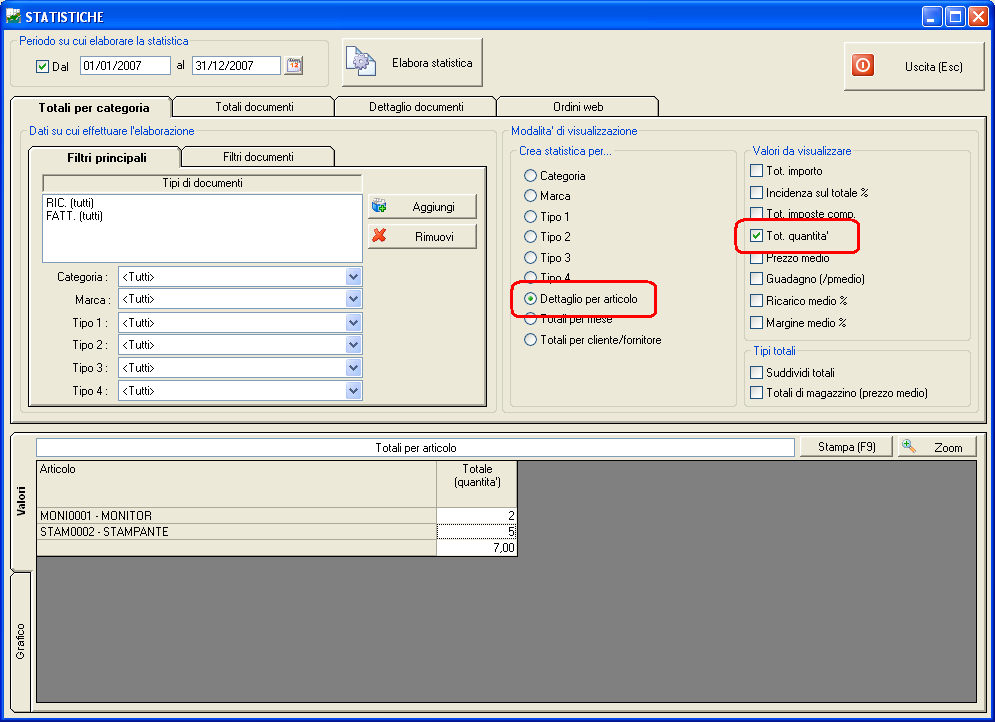Select the Tipo 1 radio option
The width and height of the screenshot is (995, 722).
pos(530,217)
